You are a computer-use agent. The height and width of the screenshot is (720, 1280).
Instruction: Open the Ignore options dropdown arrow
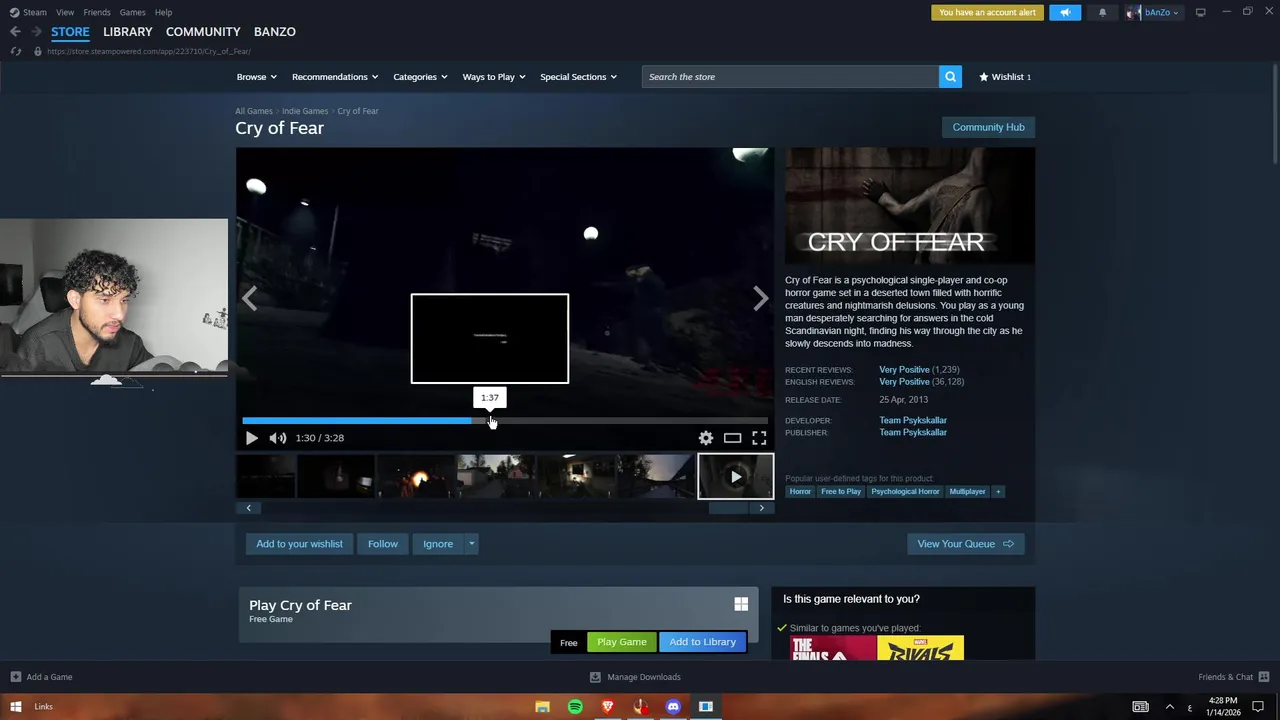click(472, 544)
